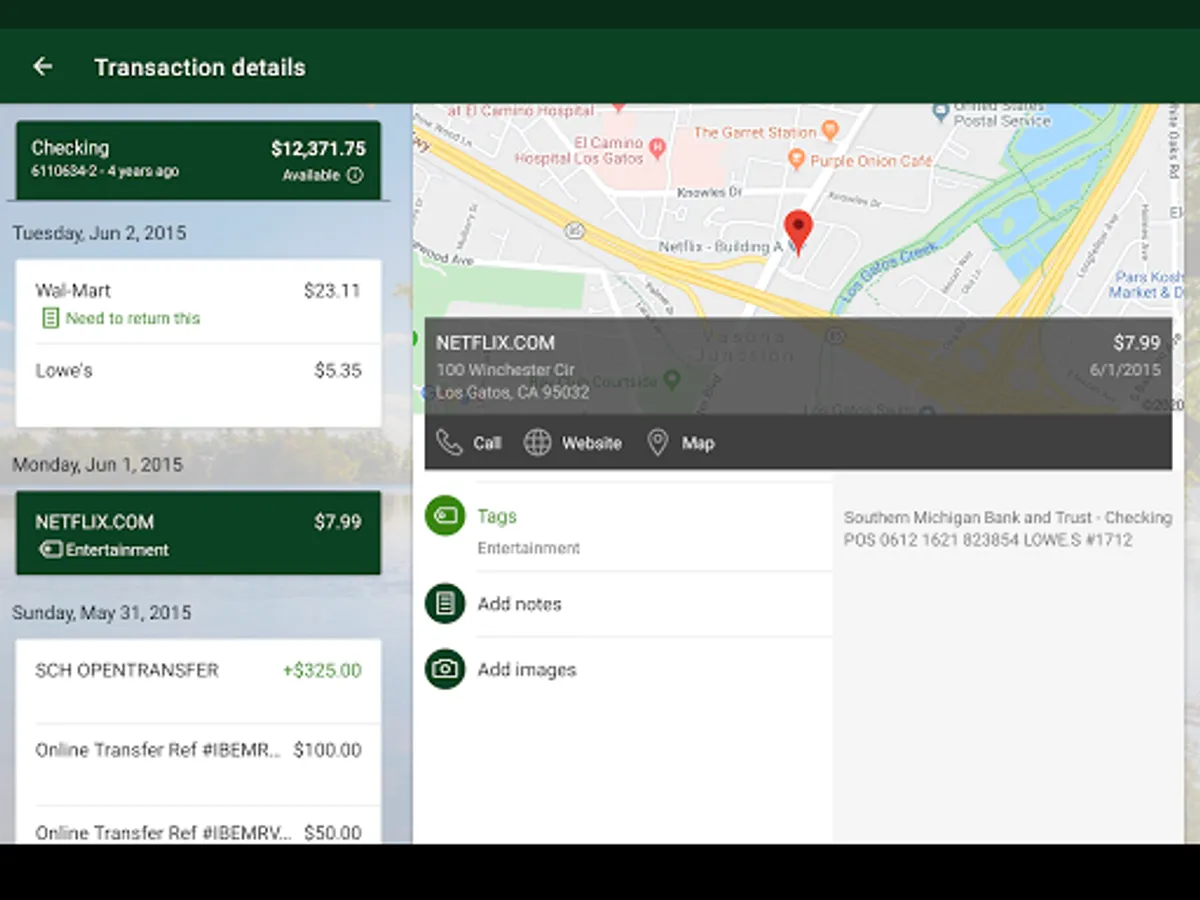Click the 'Transaction details' title
The image size is (1200, 900).
pyautogui.click(x=200, y=67)
